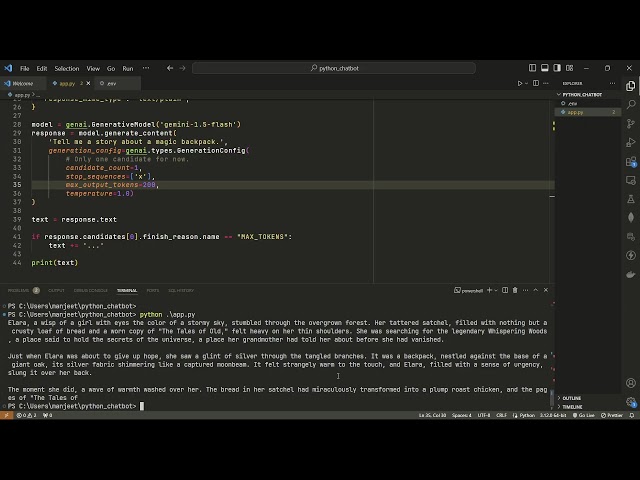Split the editor to the right

[536, 83]
